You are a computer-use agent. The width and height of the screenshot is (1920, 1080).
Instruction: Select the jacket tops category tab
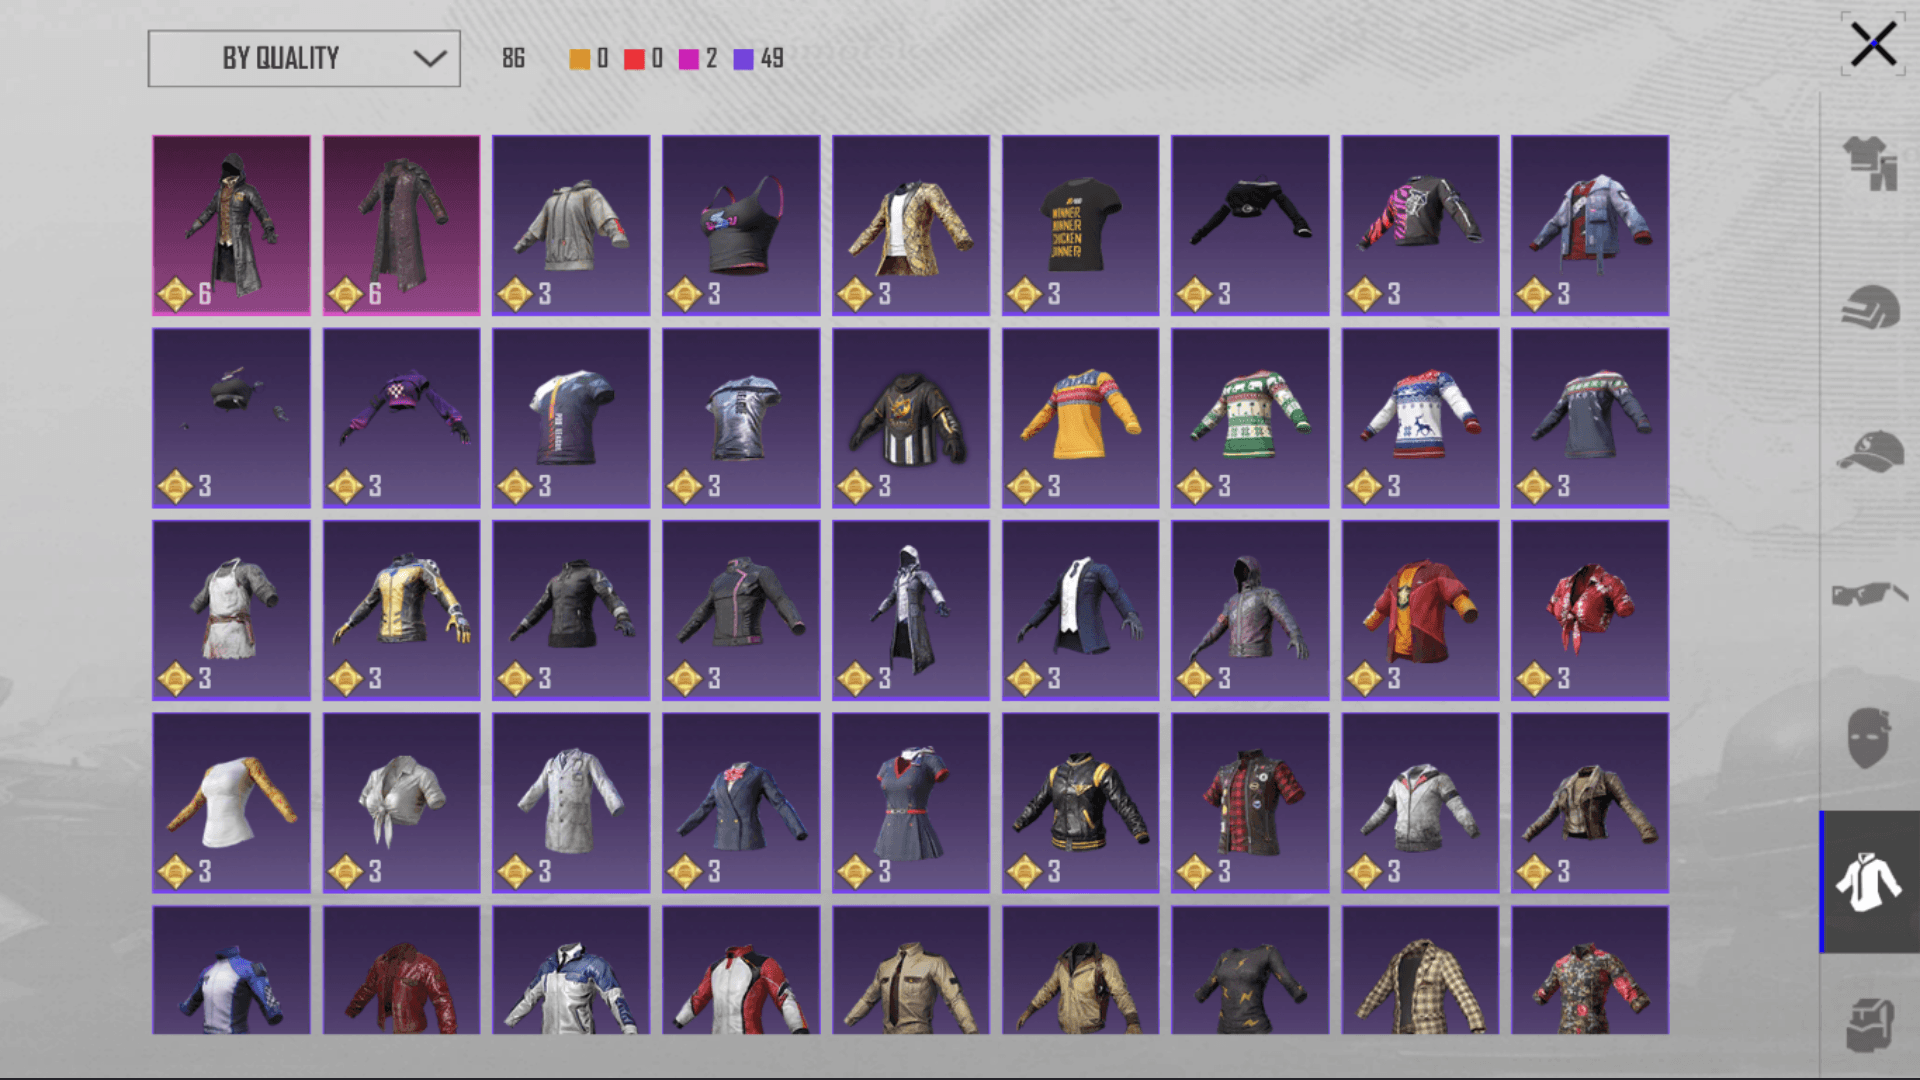1869,881
